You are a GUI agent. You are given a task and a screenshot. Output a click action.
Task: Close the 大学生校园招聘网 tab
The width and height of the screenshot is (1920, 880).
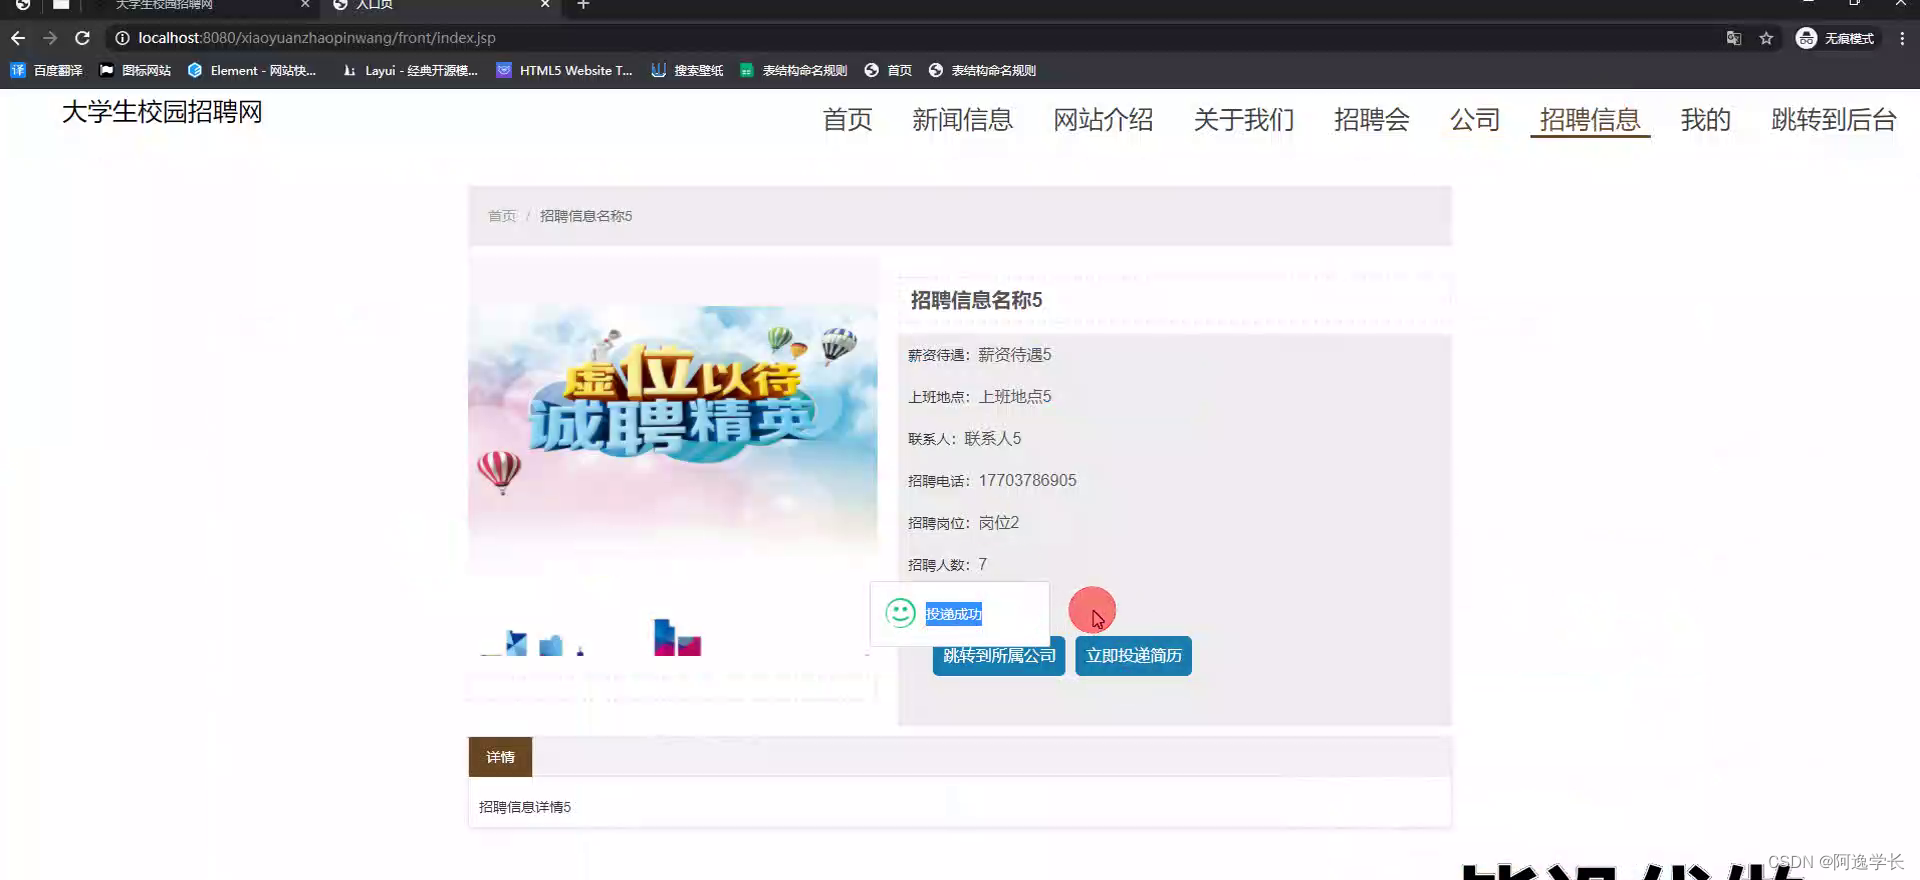click(305, 5)
